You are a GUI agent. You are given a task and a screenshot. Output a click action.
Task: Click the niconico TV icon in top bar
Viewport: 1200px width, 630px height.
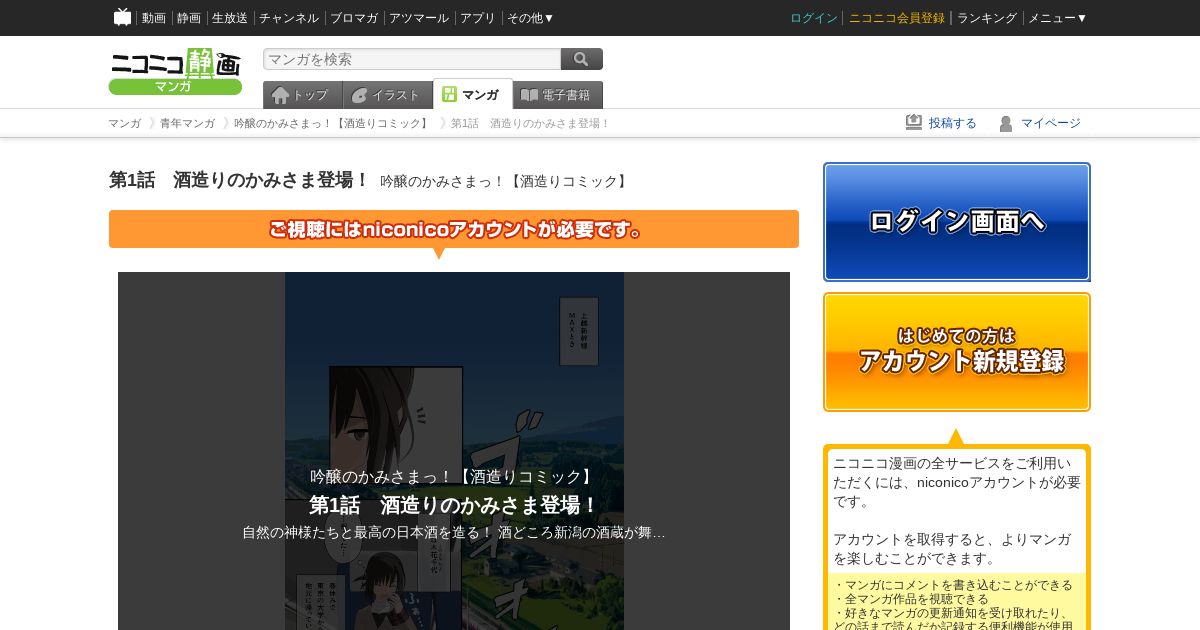tap(123, 17)
